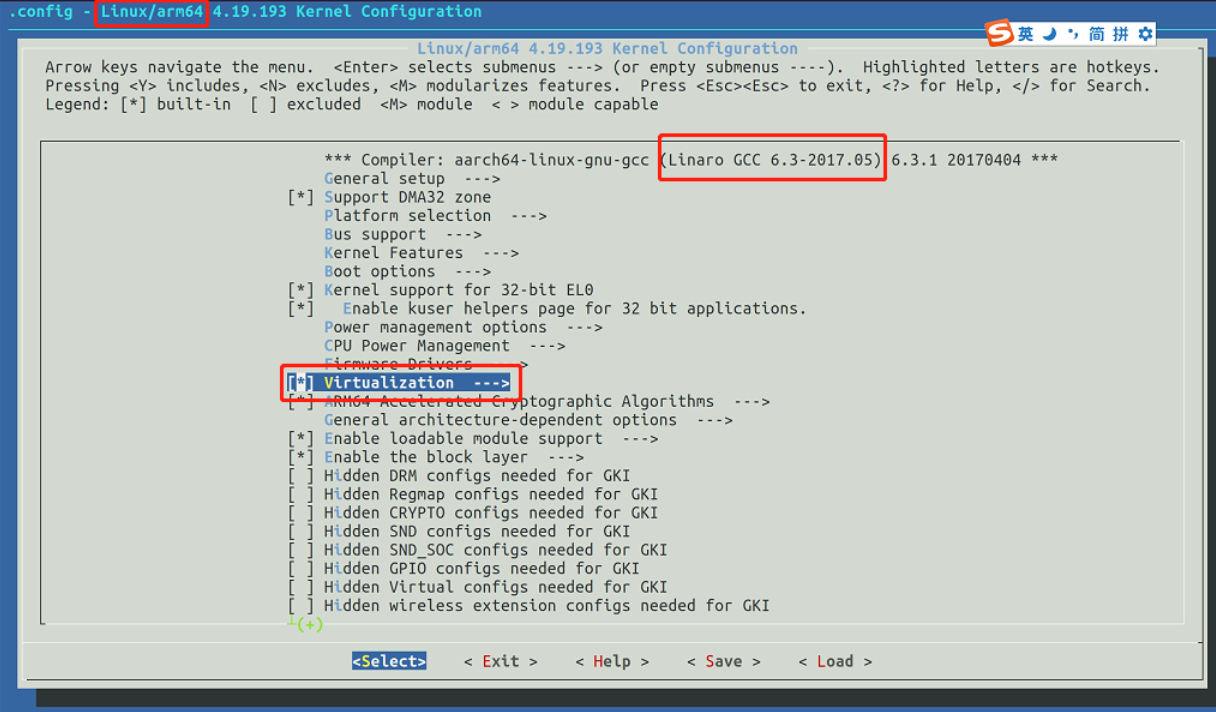The width and height of the screenshot is (1216, 712).
Task: Open the CPU Power Management submenu
Action: point(444,345)
